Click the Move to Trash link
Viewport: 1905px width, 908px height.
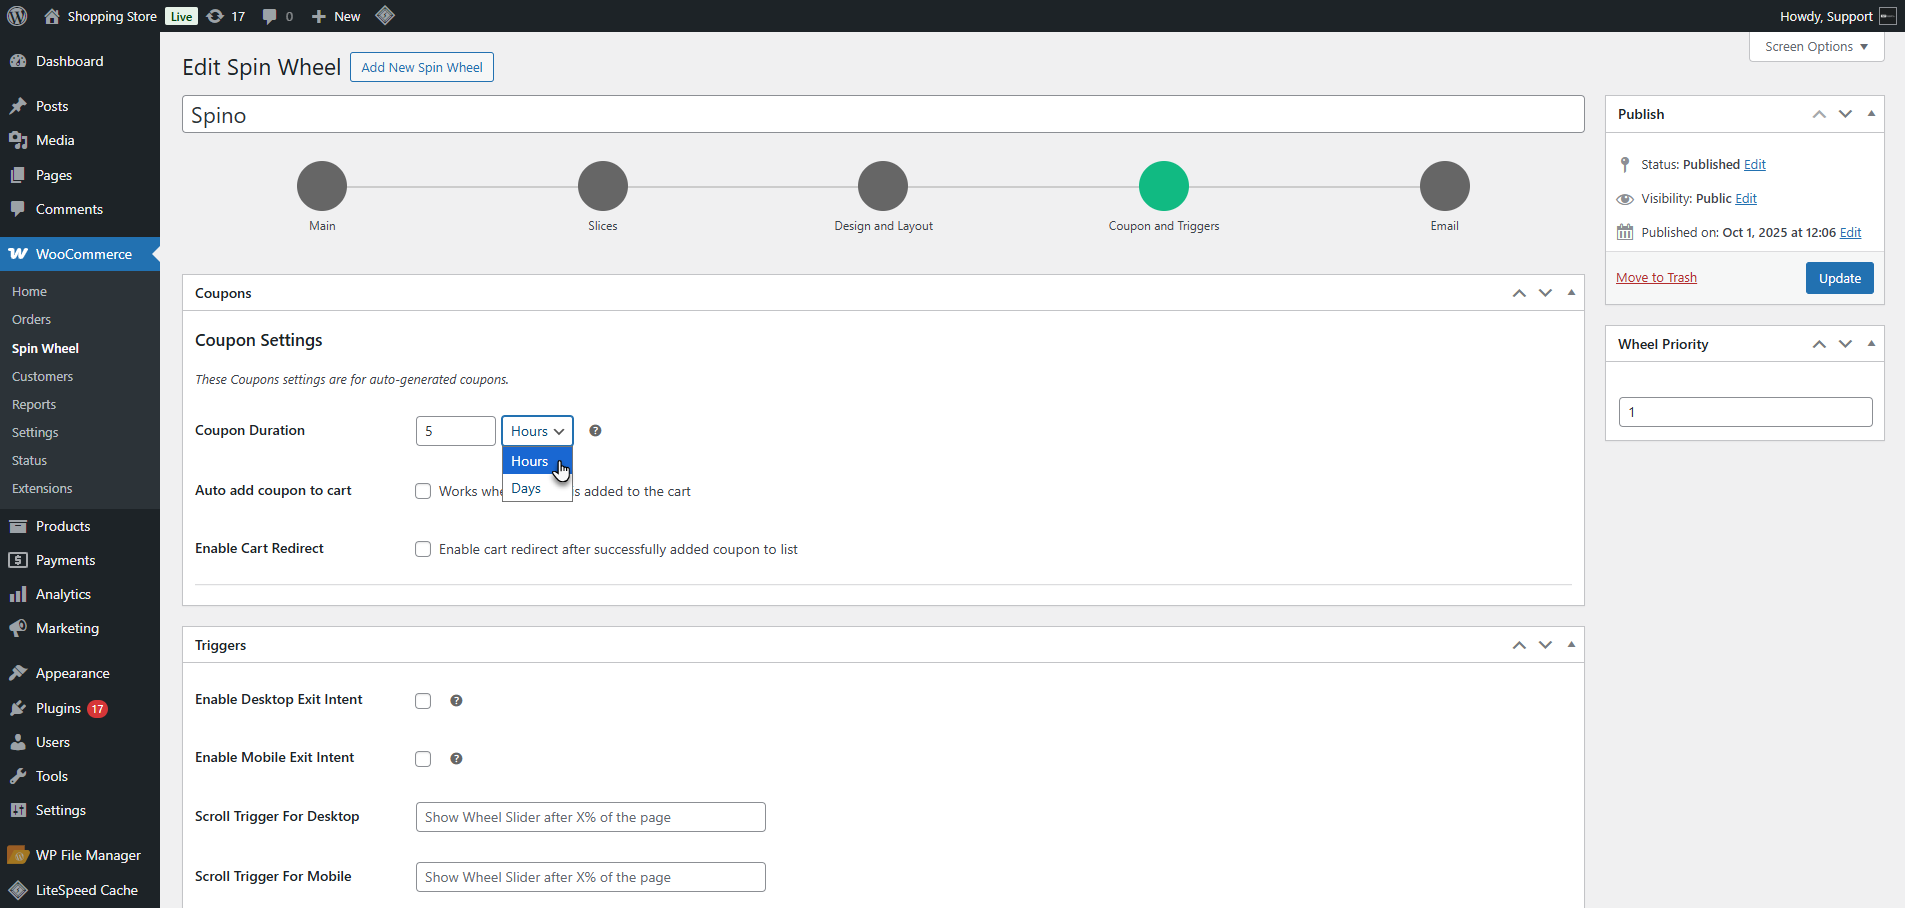click(1656, 278)
